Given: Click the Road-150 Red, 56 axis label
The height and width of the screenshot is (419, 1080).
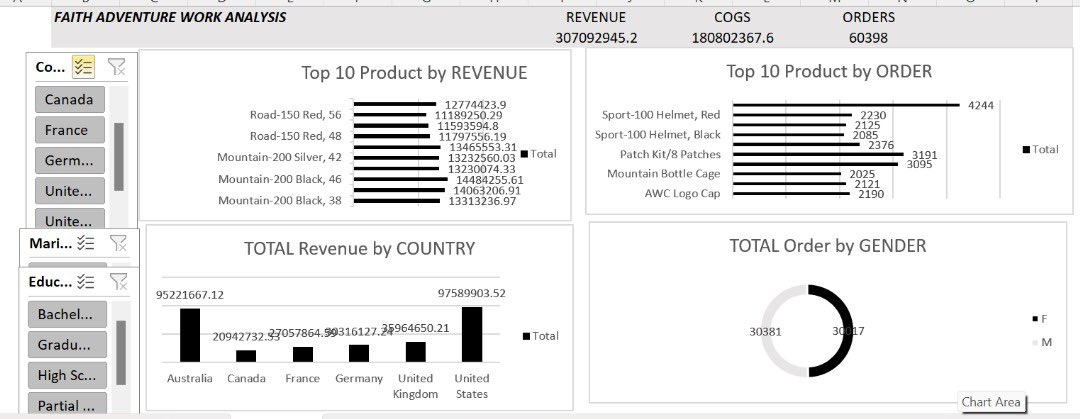Looking at the screenshot, I should 295,114.
